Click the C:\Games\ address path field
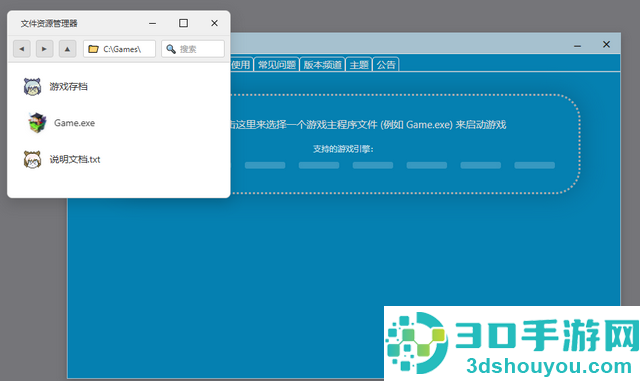 tap(119, 49)
